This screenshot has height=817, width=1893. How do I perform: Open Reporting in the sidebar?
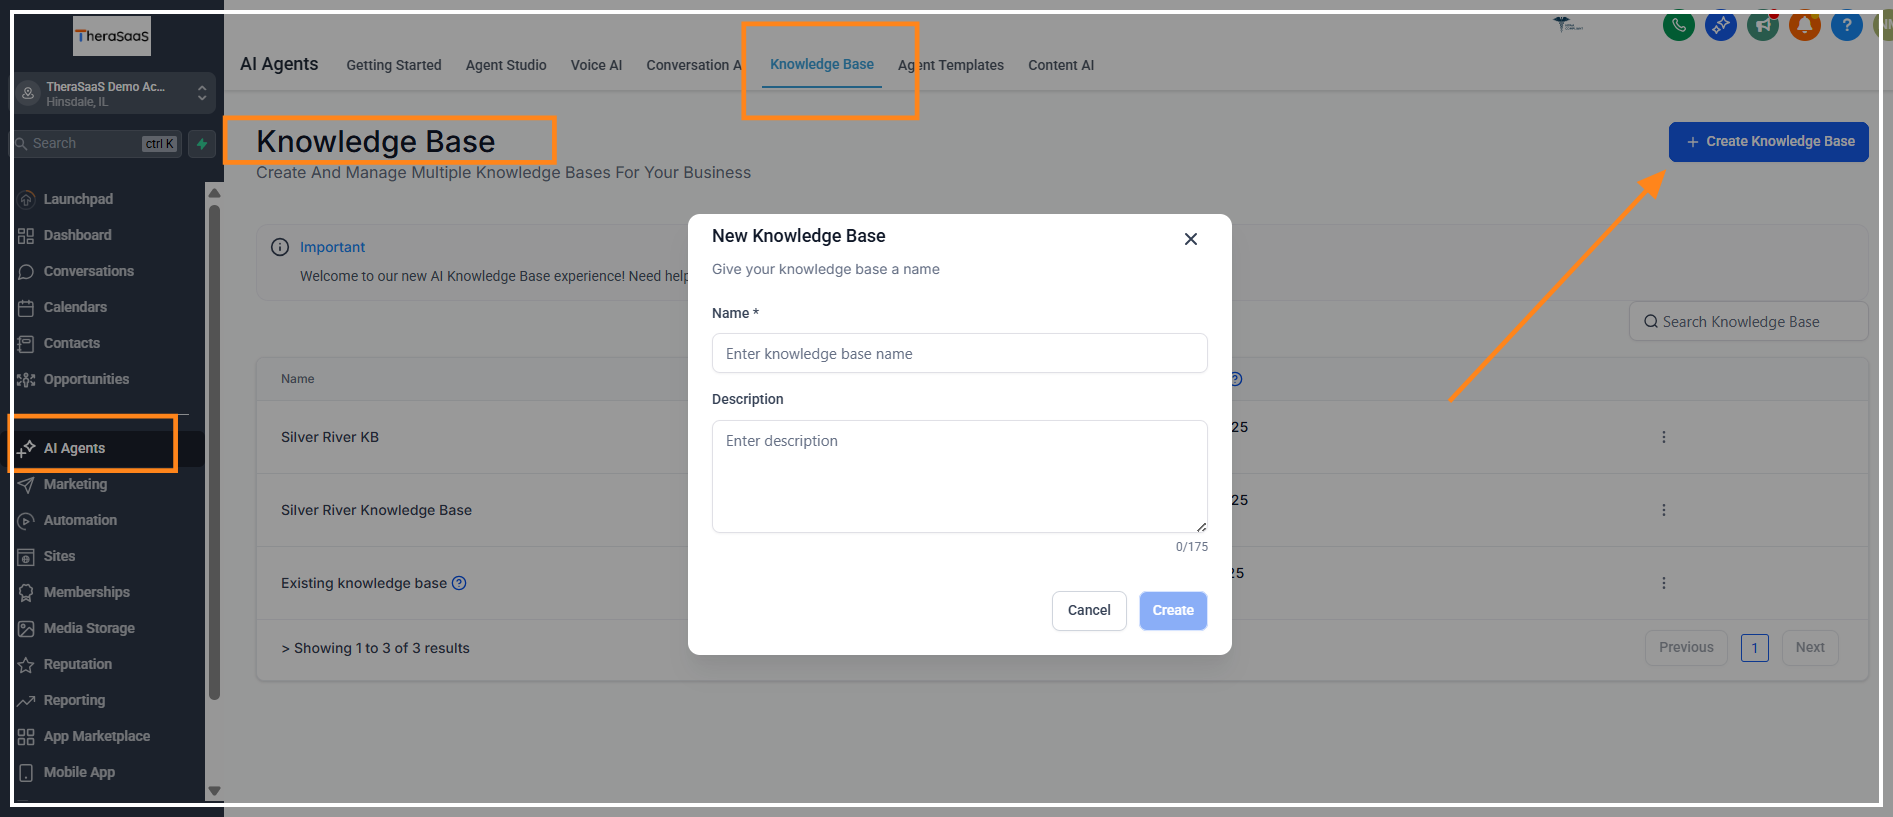coord(74,700)
